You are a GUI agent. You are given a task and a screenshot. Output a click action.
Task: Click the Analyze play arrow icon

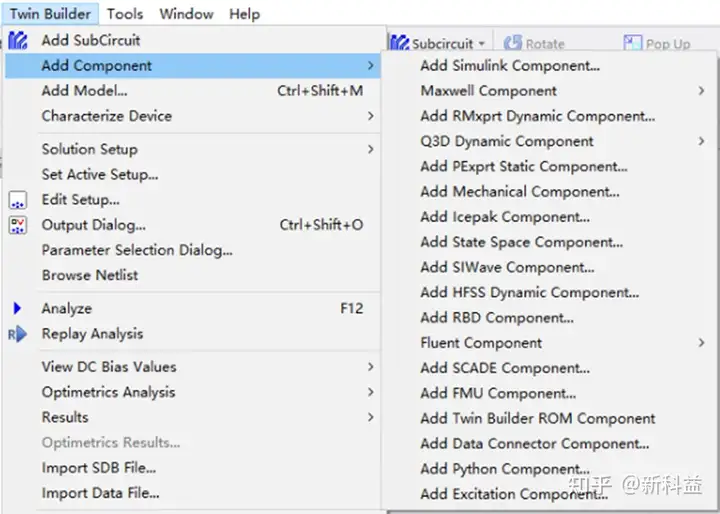tap(17, 308)
